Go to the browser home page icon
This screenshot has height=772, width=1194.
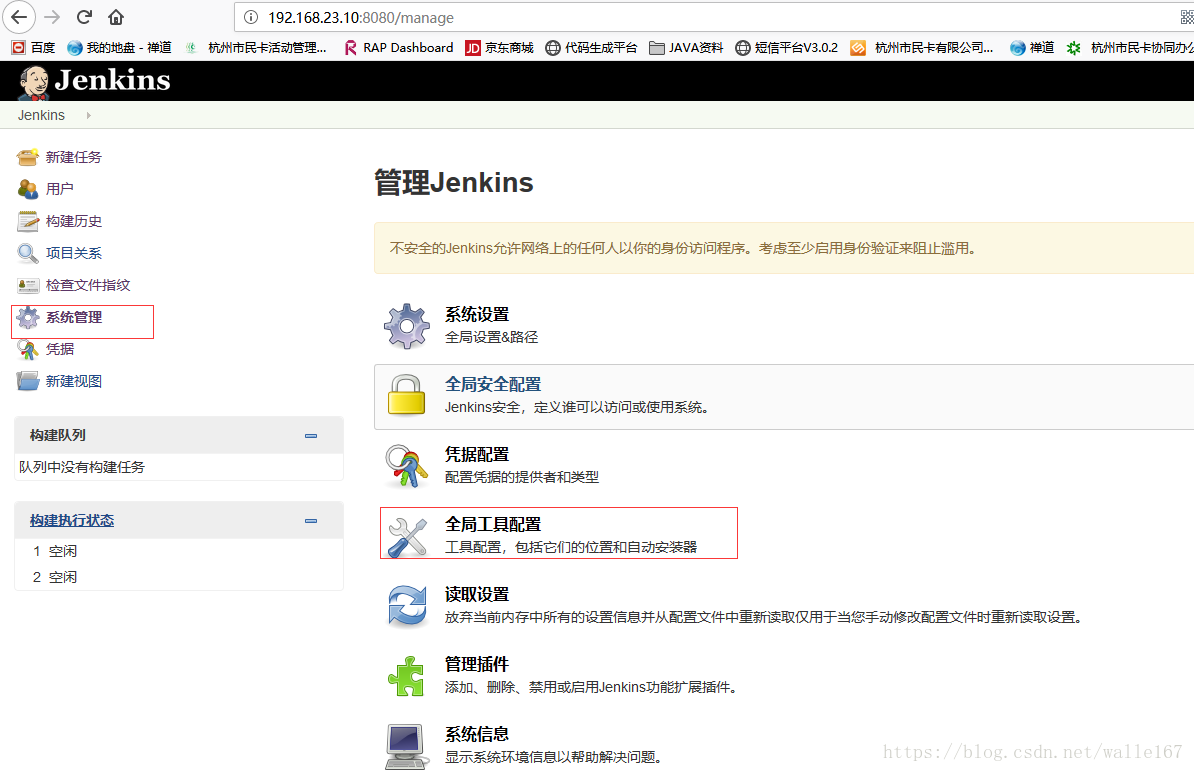[x=116, y=17]
